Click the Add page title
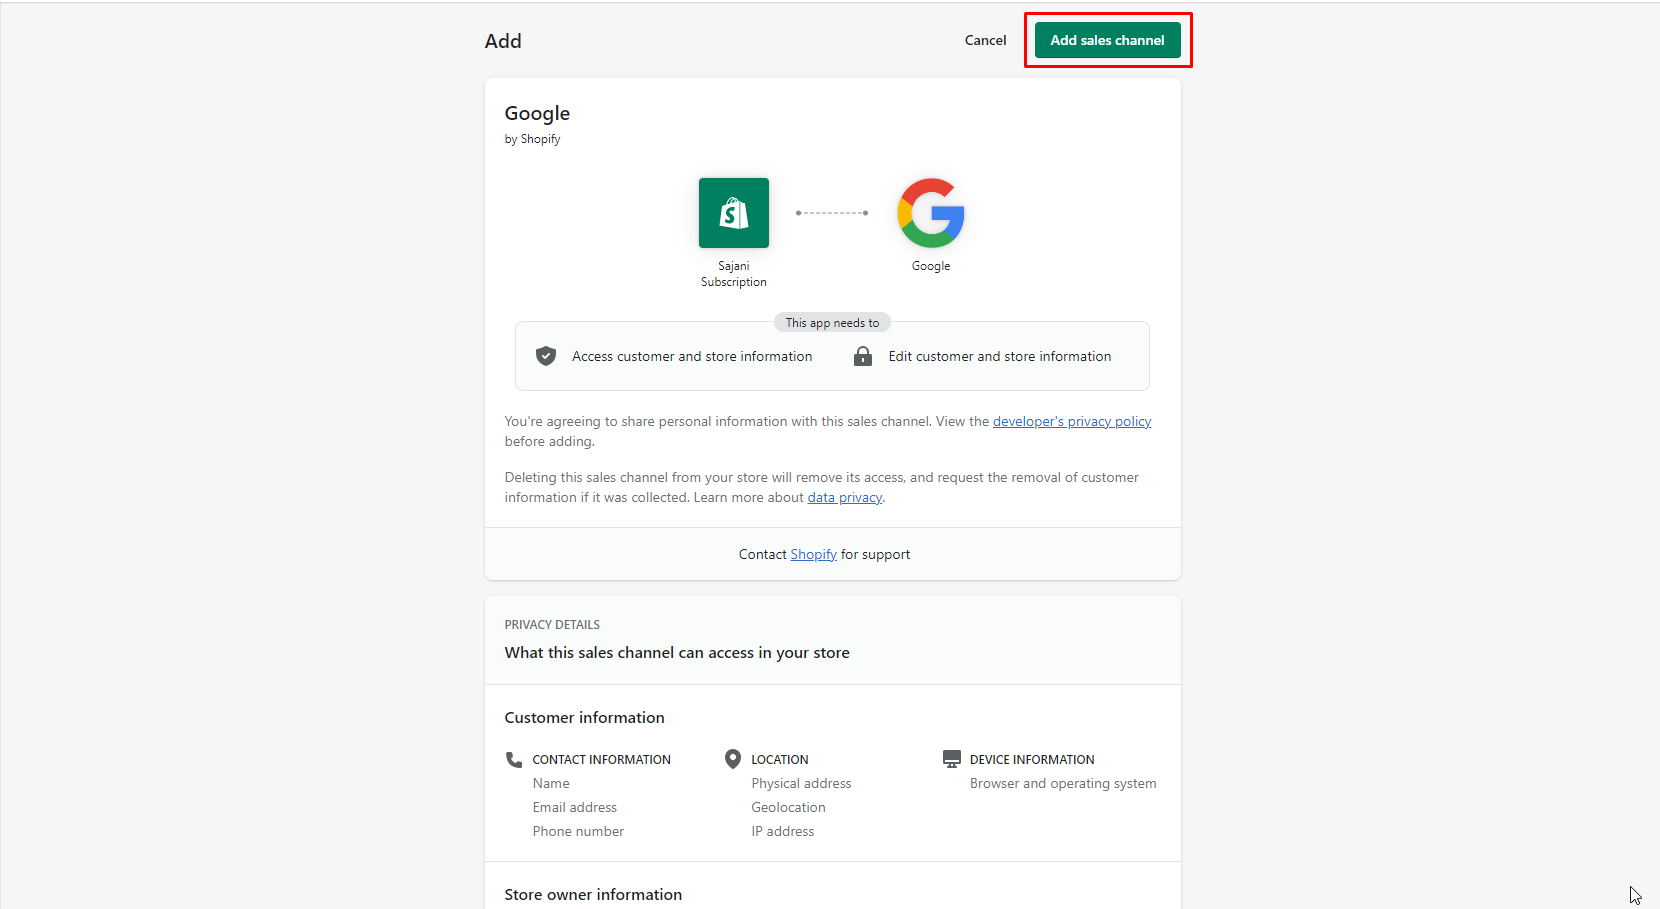1660x909 pixels. [x=503, y=41]
